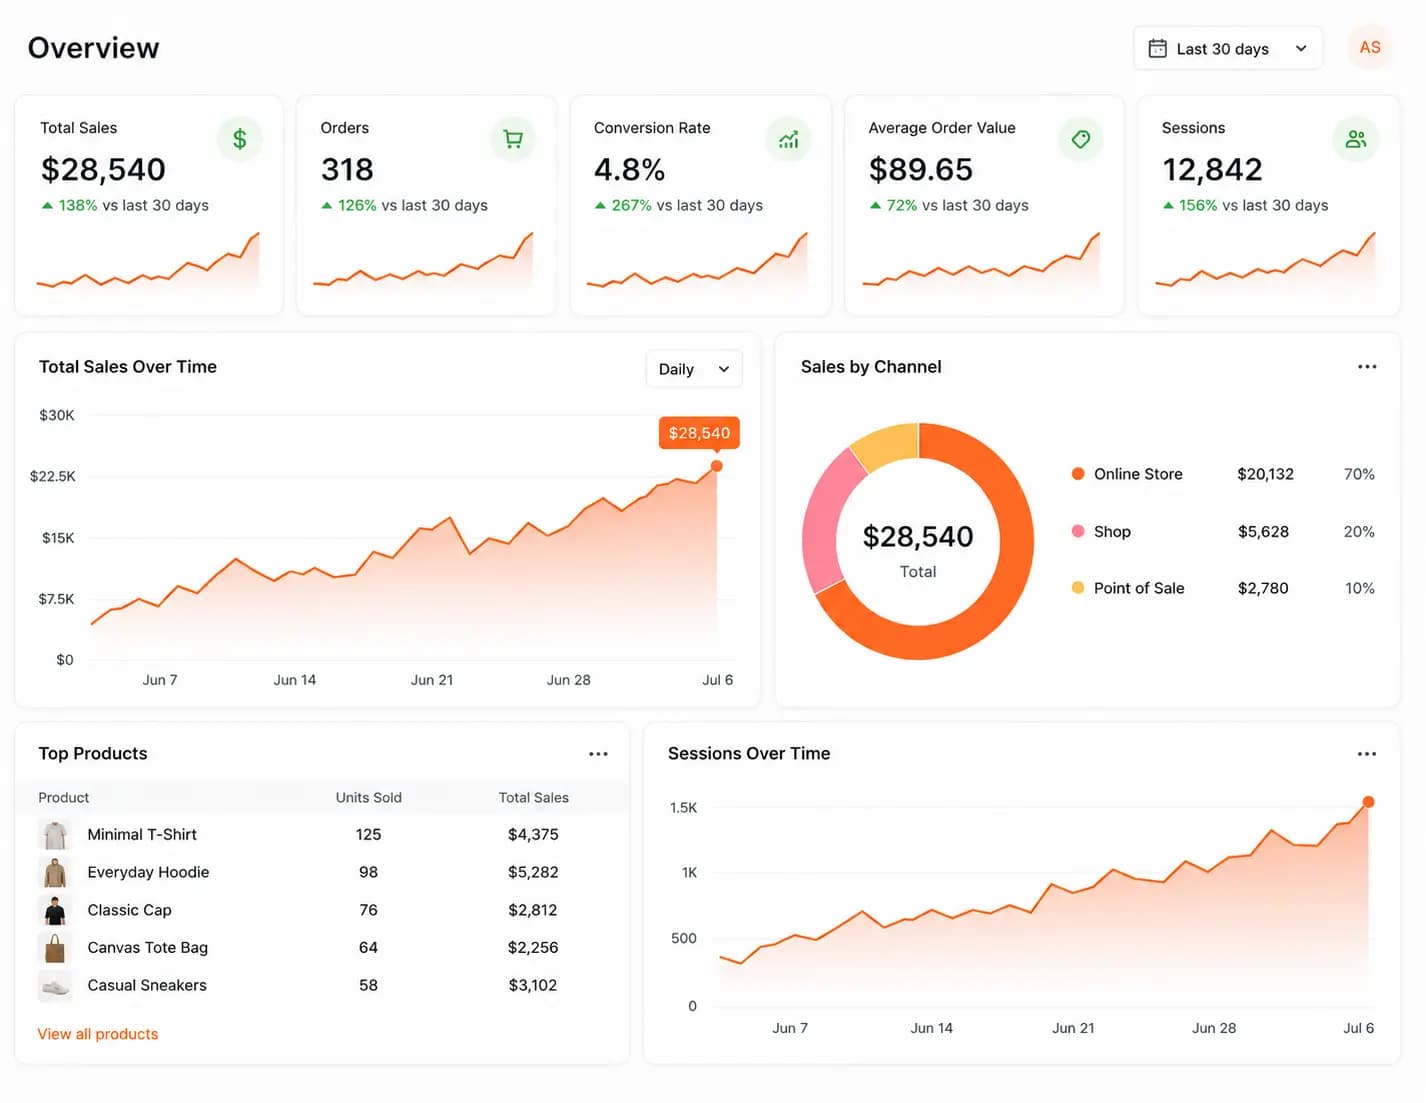Click the Jun 14 label on Total Sales chart

pyautogui.click(x=295, y=680)
